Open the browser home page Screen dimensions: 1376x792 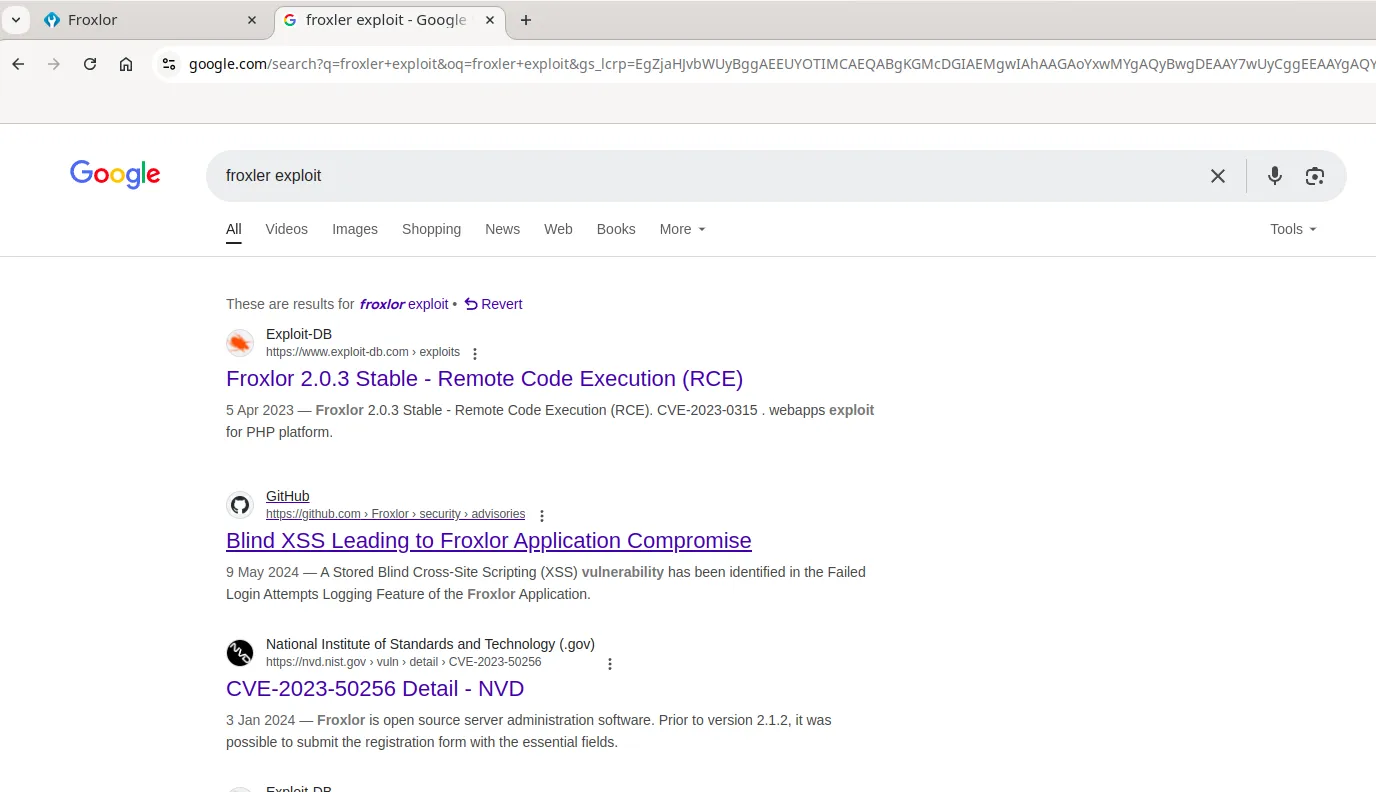[x=126, y=64]
